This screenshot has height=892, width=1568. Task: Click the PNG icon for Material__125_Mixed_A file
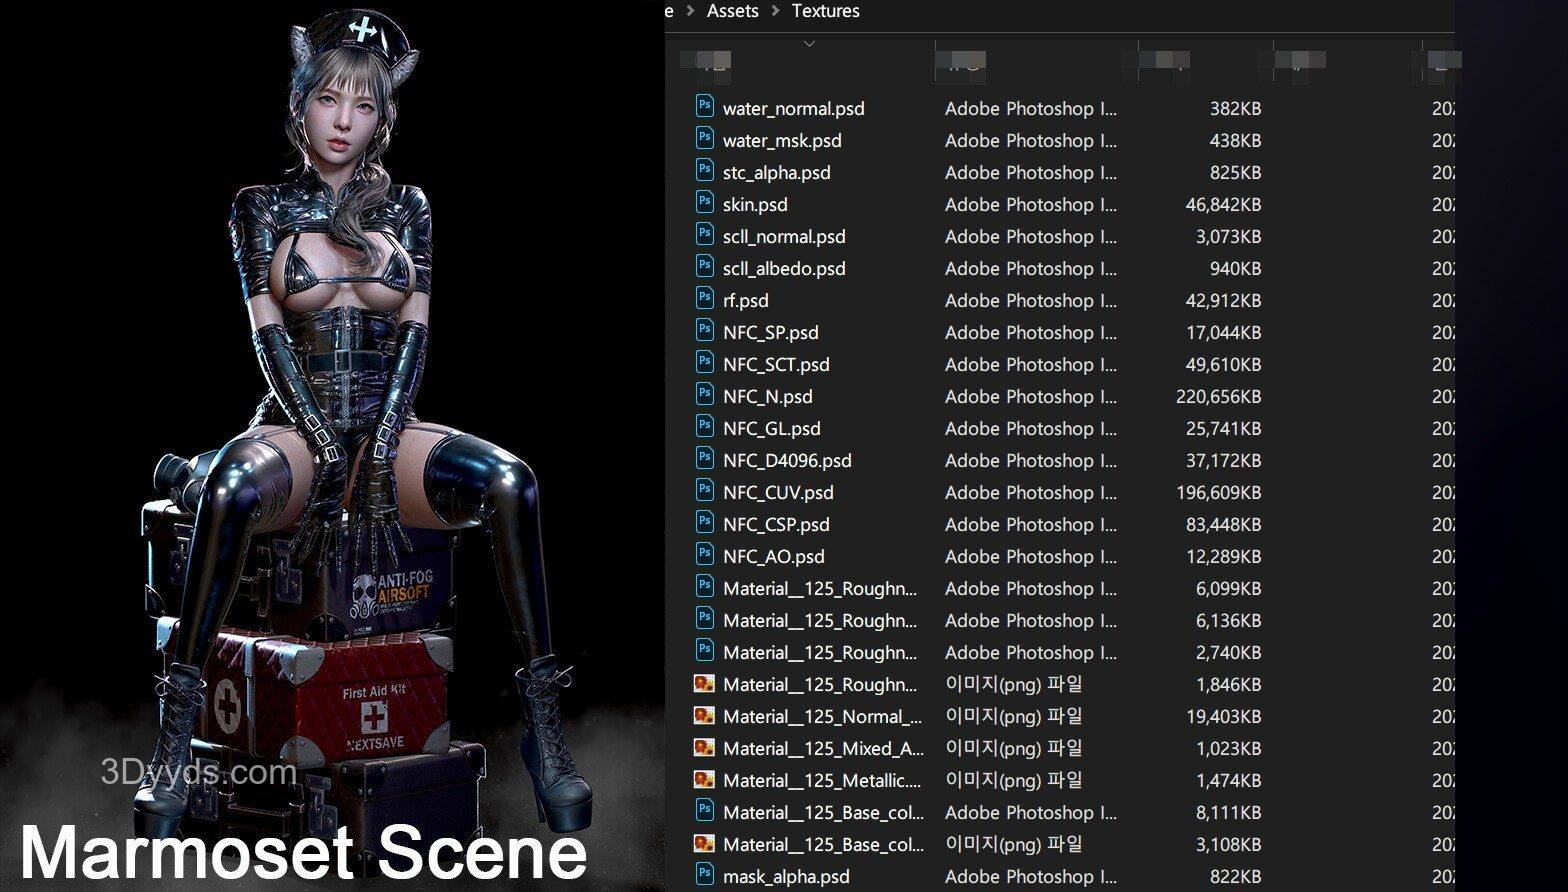[704, 747]
